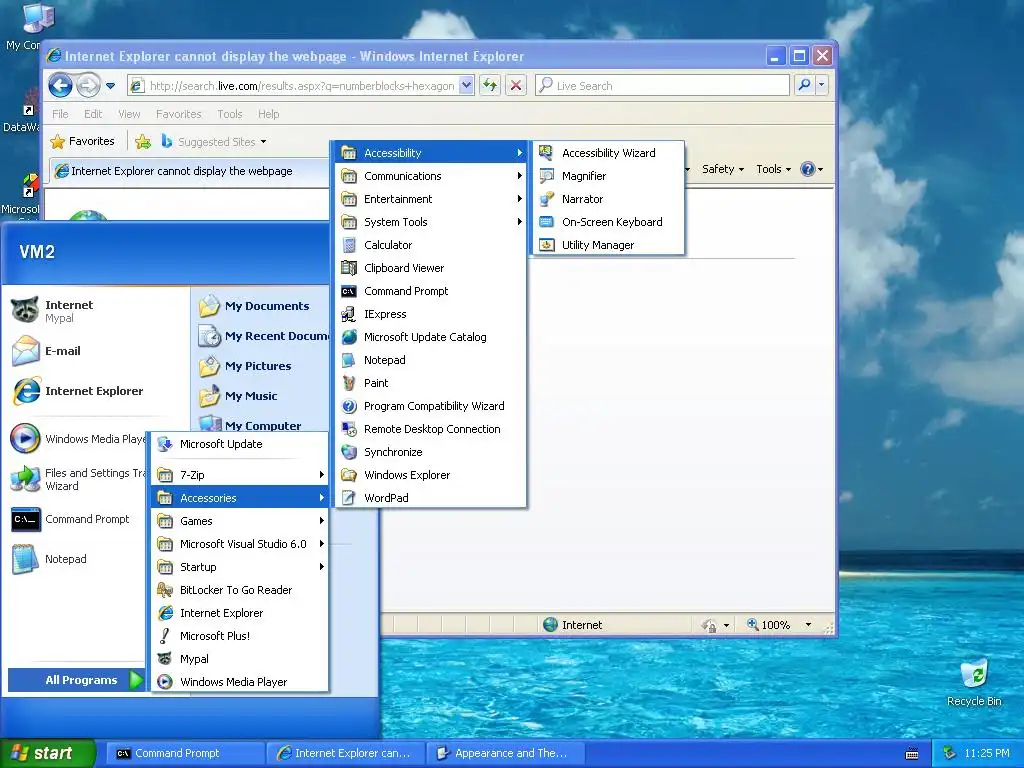Open the View menu in IE
This screenshot has width=1024, height=768.
click(x=129, y=114)
